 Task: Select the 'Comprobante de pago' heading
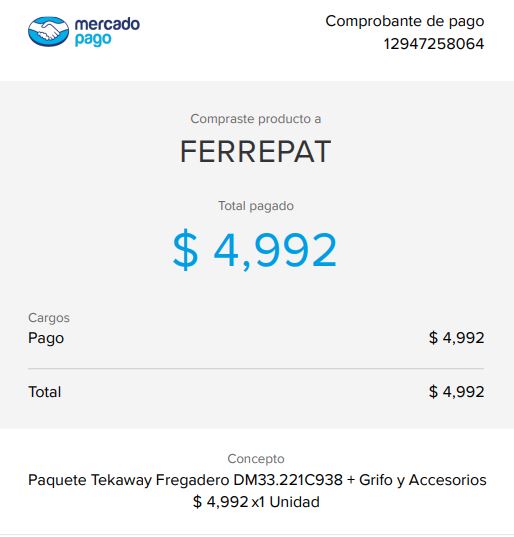point(404,21)
